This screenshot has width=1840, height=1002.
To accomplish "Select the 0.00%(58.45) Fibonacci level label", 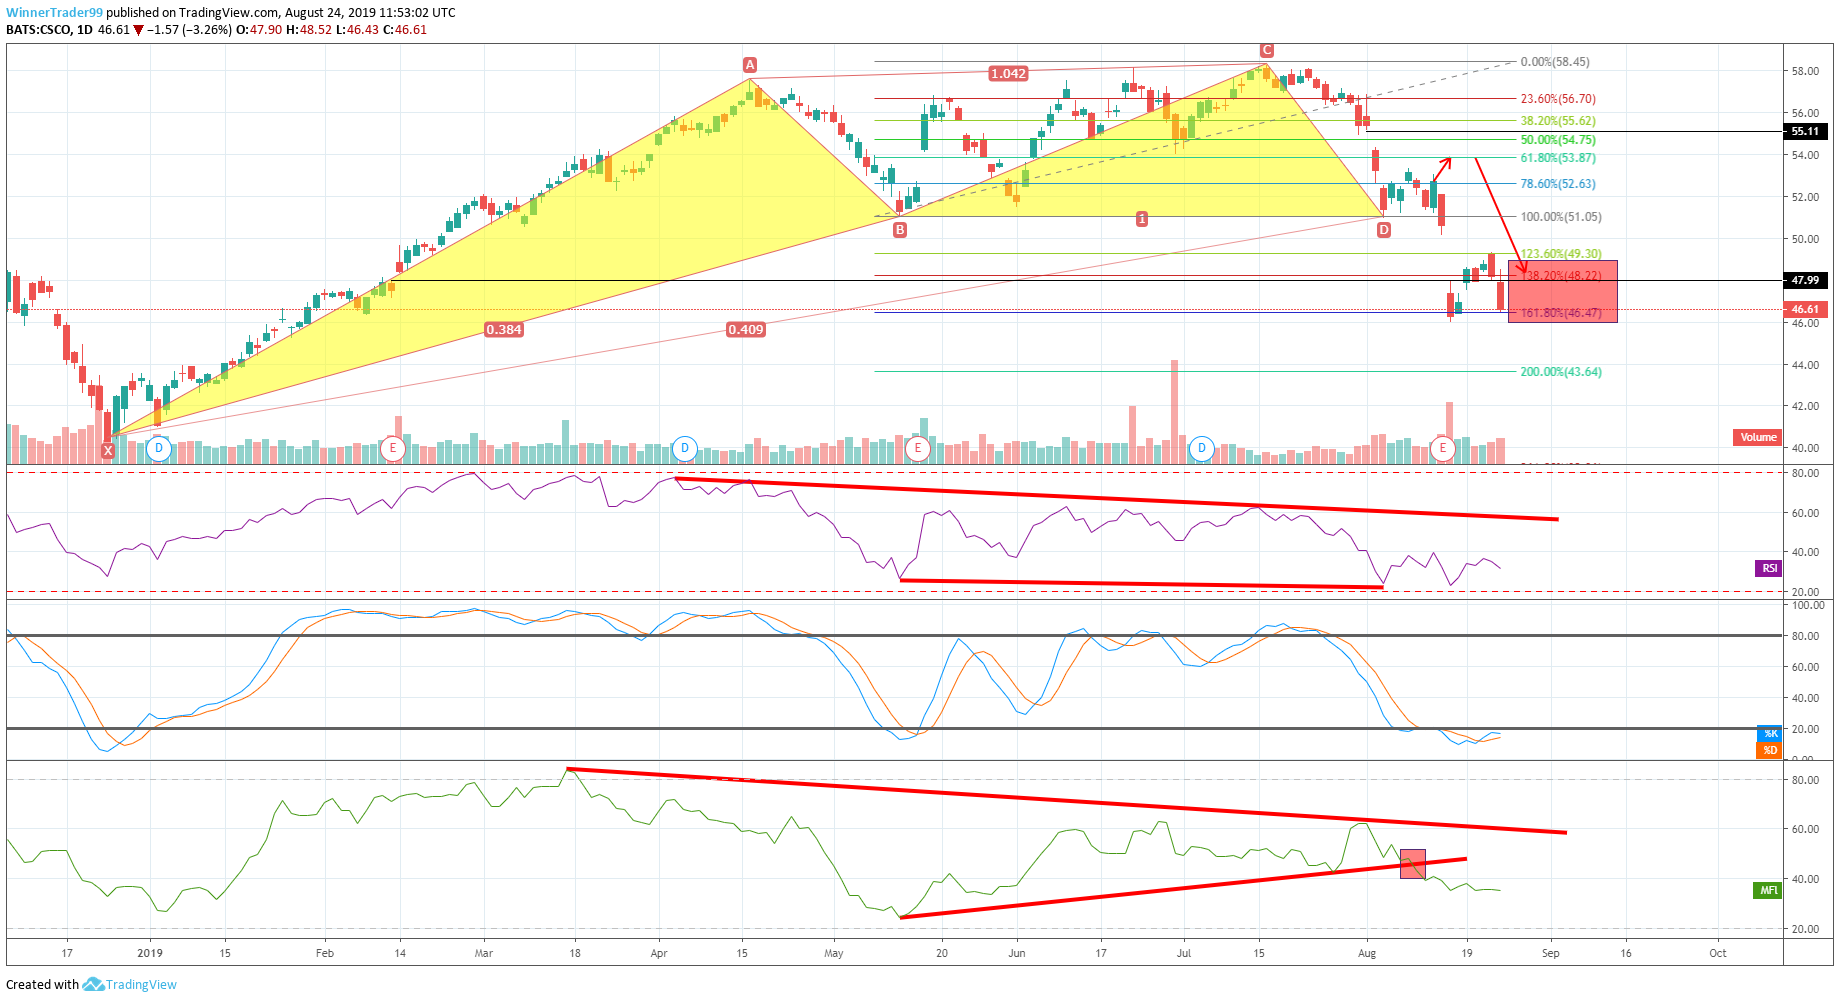I will tap(1555, 62).
